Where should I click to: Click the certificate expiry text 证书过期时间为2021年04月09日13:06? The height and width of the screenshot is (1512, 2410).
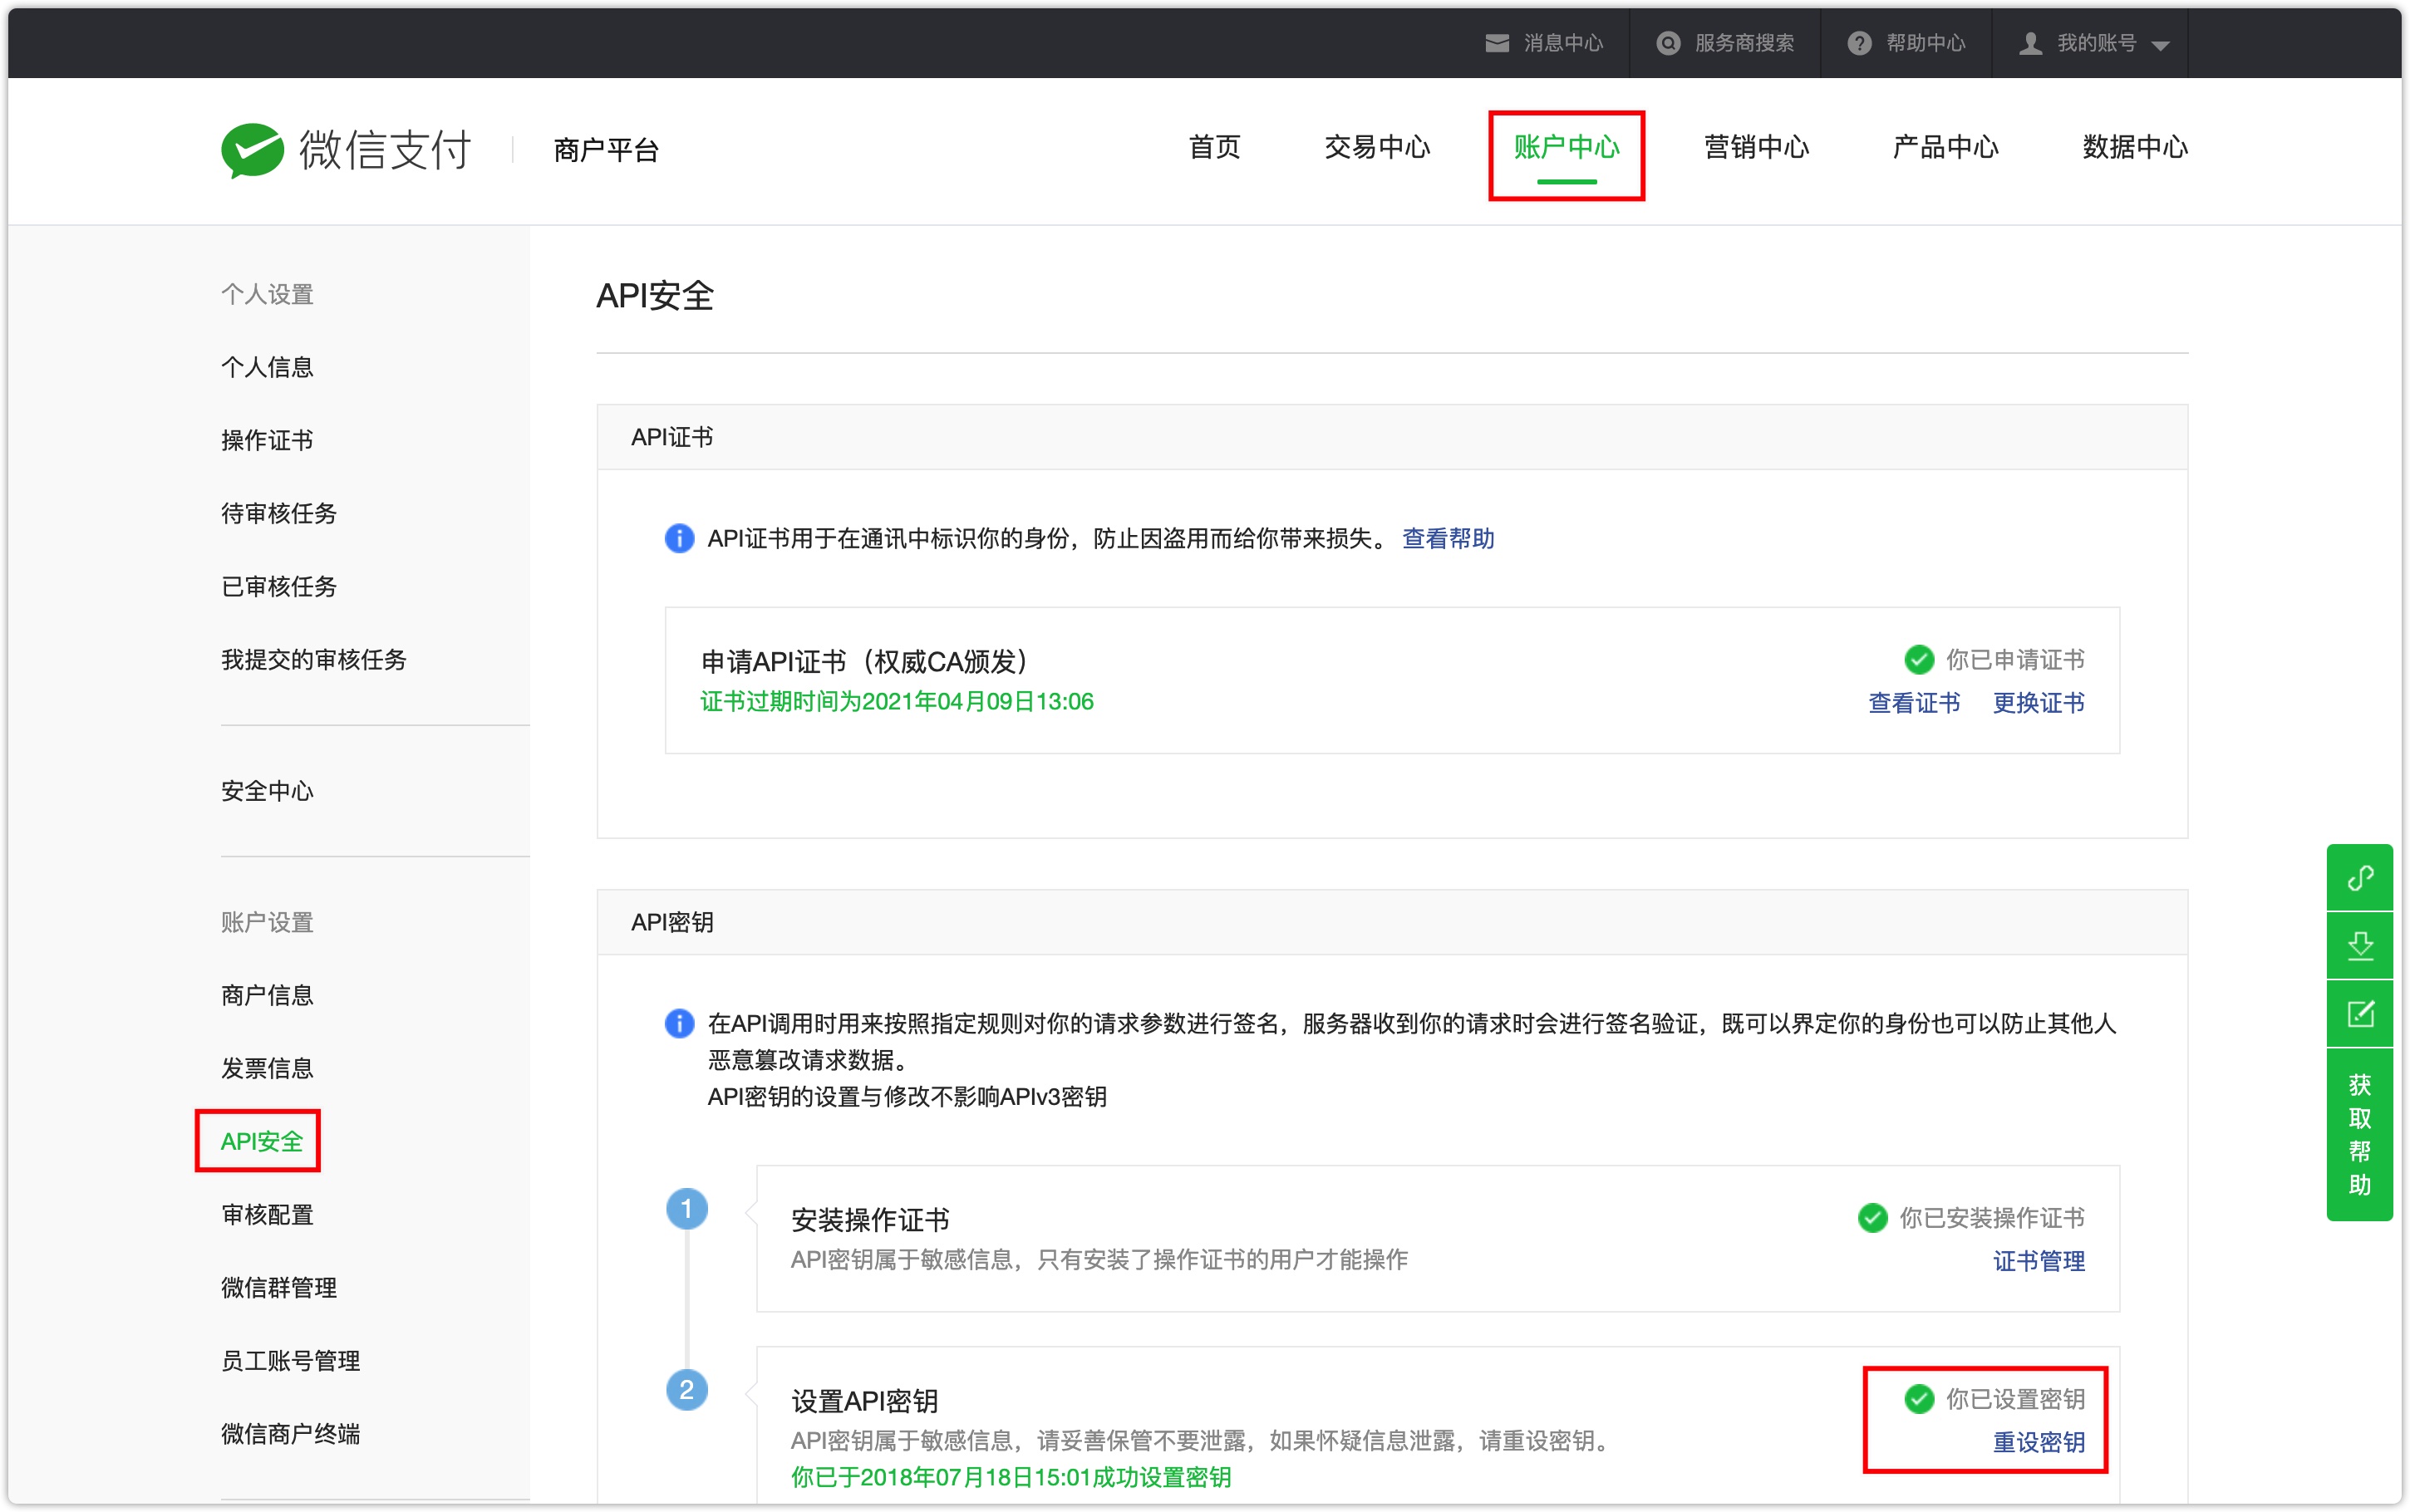tap(897, 702)
